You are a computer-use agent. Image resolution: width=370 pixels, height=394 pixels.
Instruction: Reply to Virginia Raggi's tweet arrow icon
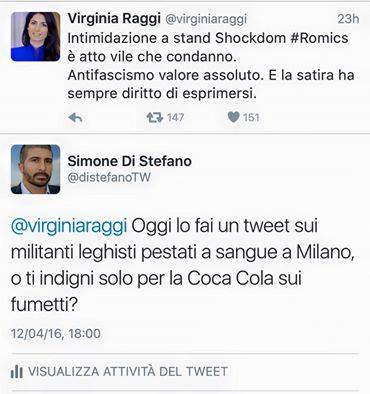[x=75, y=117]
